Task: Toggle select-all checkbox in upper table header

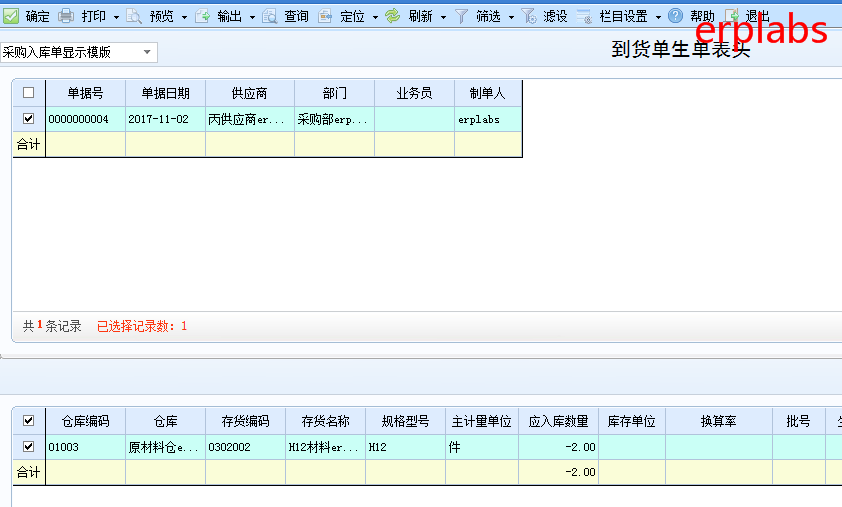Action: pos(28,93)
